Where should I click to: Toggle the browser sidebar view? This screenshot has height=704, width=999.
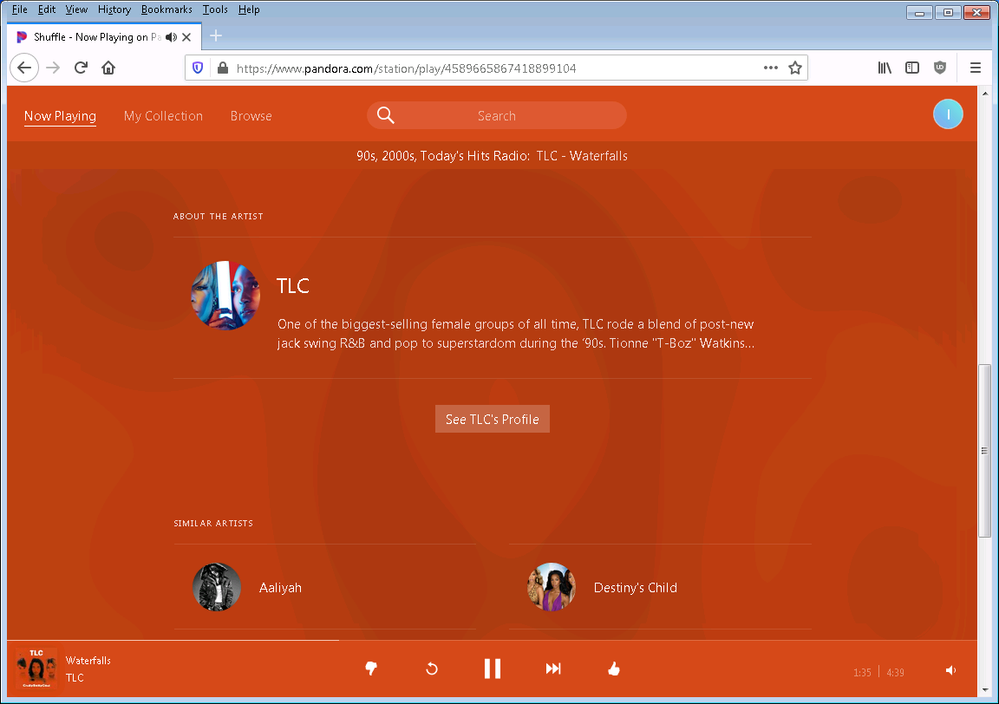[912, 68]
